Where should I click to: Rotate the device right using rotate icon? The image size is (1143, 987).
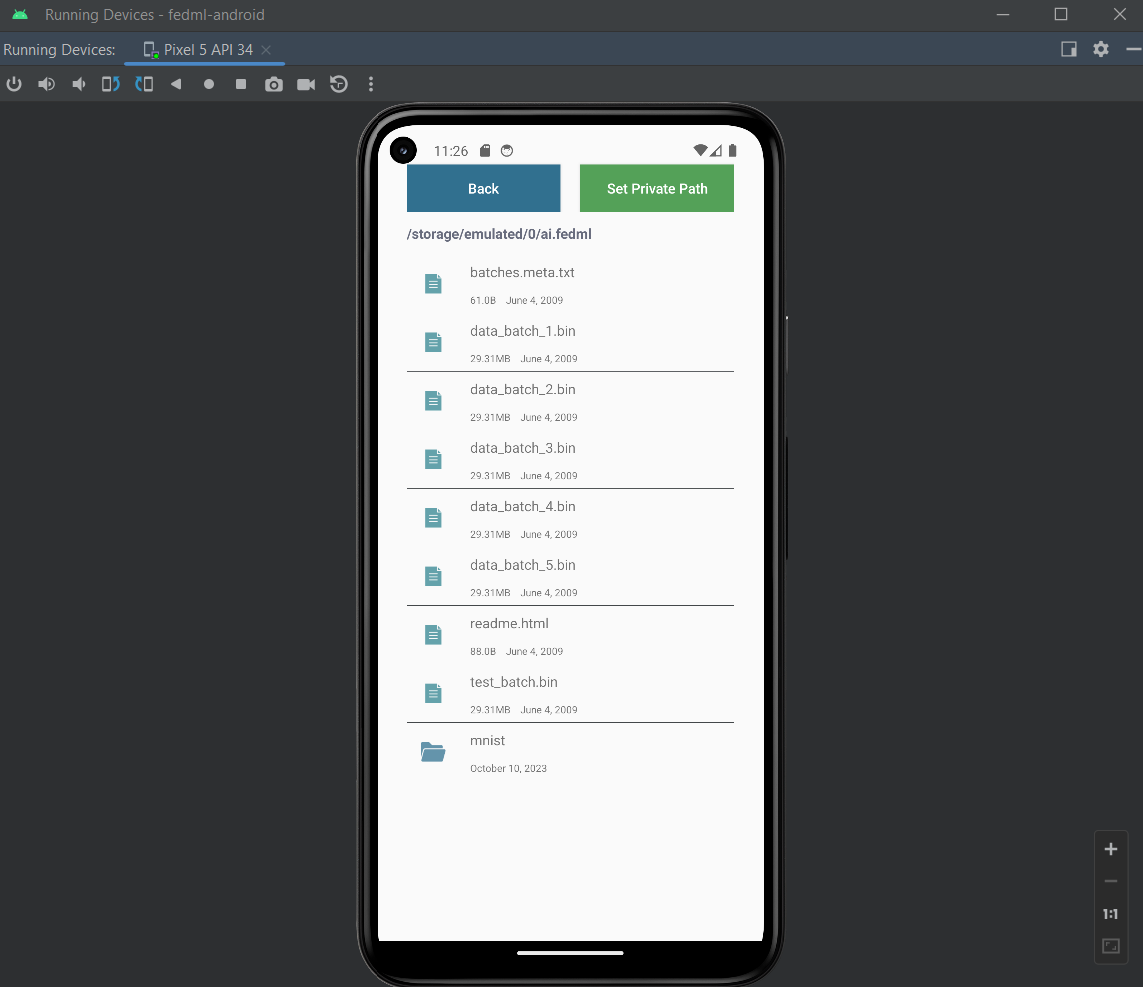point(144,84)
